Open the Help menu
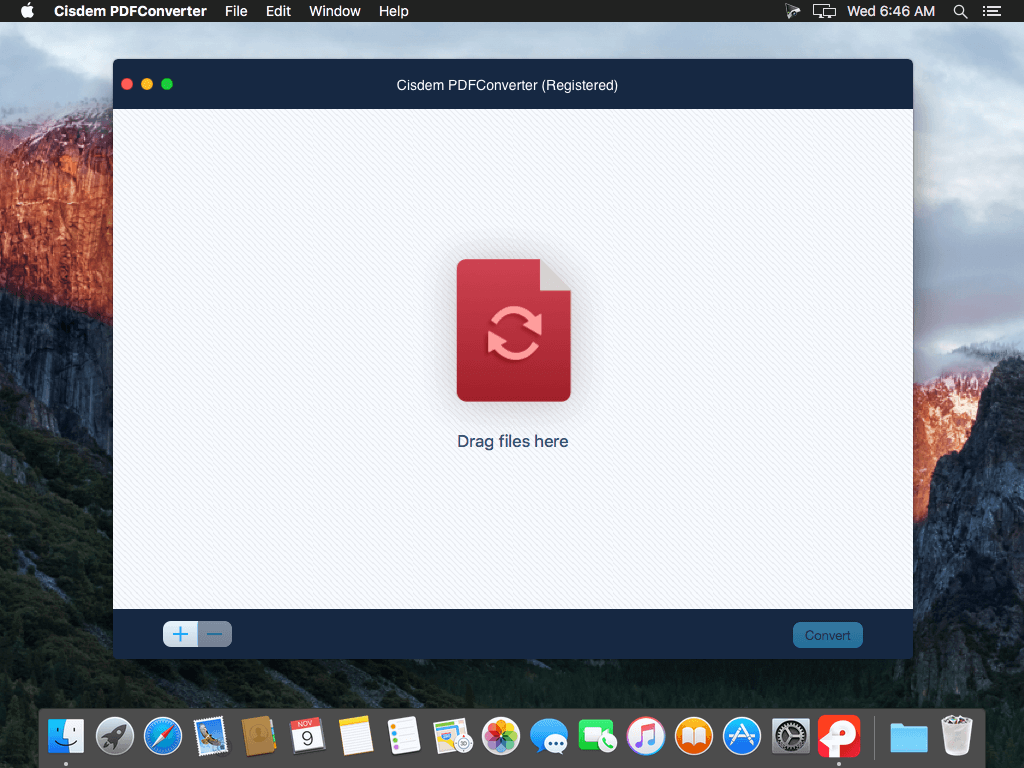1024x768 pixels. pos(394,11)
